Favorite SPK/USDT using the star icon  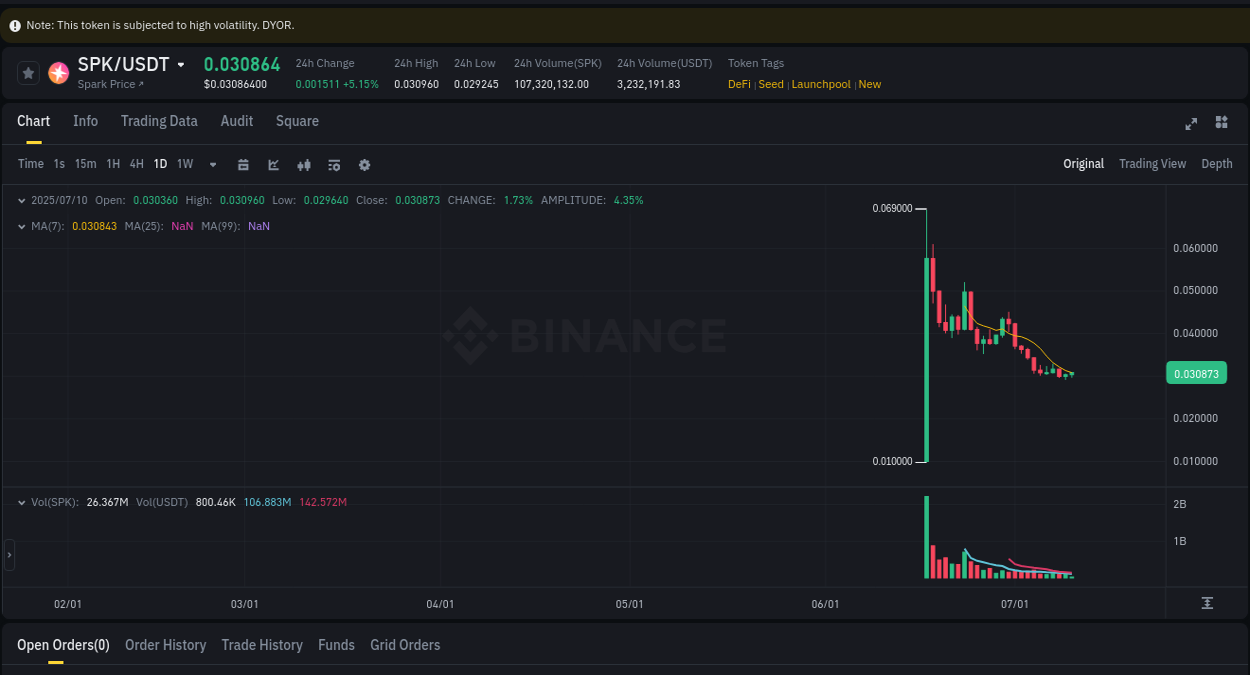coord(28,73)
